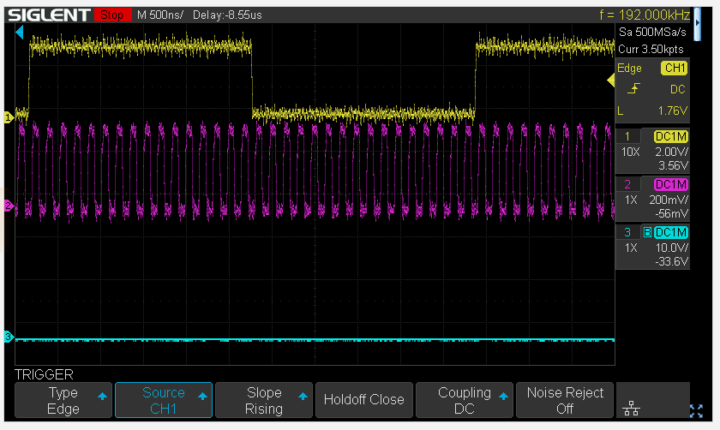Open the Coupling DC menu item

464,400
